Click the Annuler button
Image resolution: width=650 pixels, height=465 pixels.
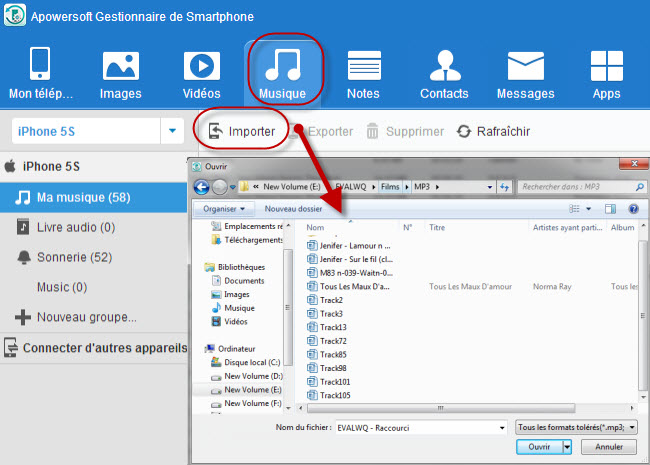pyautogui.click(x=609, y=447)
